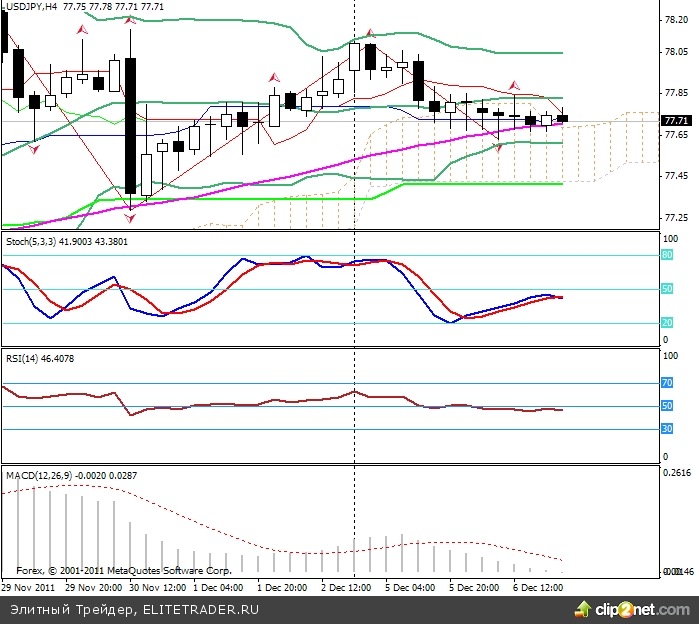Click the Stochastic 80 level marker

pos(666,255)
